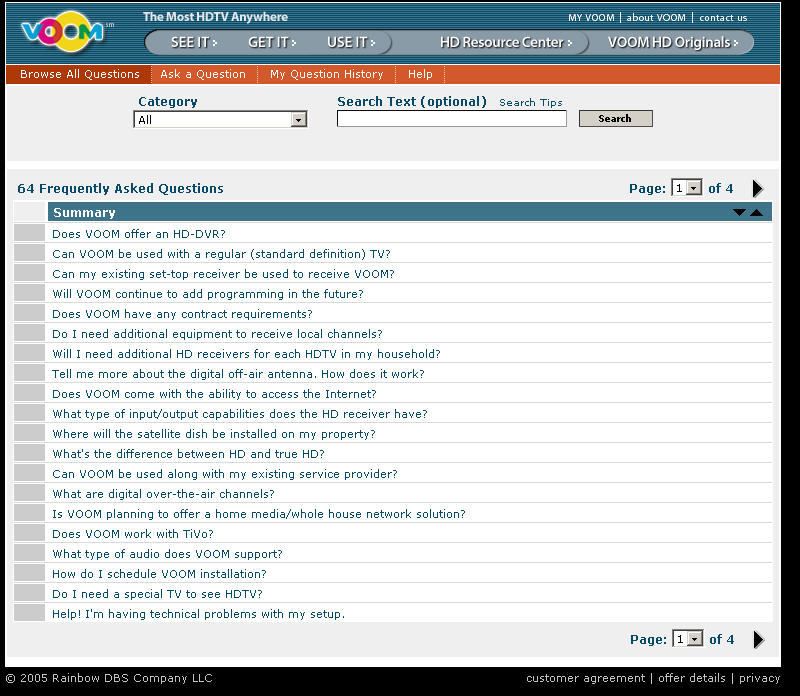Open question about existing set-top receiver
The width and height of the screenshot is (800, 696).
pyautogui.click(x=223, y=274)
